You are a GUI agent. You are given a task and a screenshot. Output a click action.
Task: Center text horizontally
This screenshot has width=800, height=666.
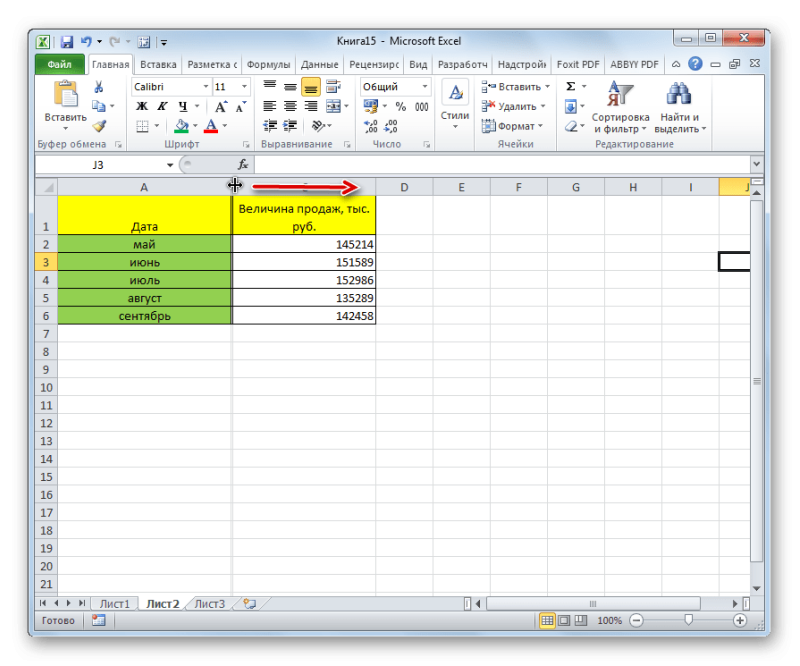point(290,106)
